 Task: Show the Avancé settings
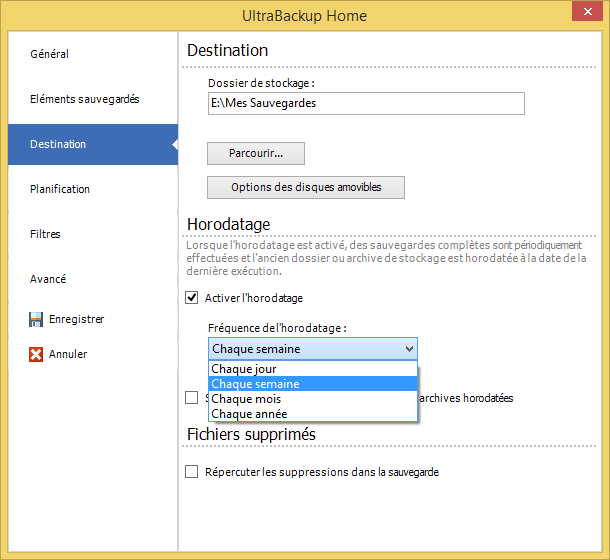[x=48, y=279]
